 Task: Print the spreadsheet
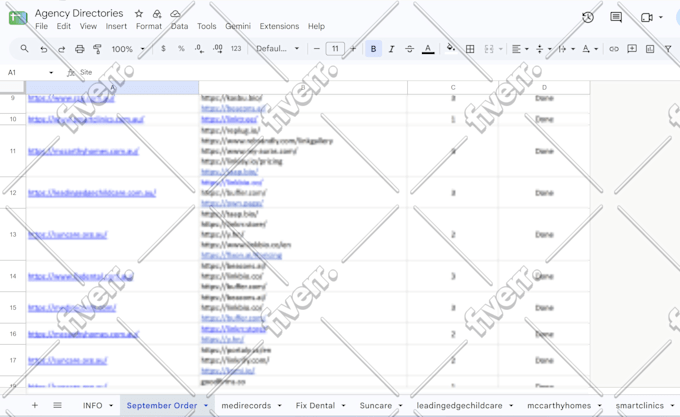click(79, 49)
